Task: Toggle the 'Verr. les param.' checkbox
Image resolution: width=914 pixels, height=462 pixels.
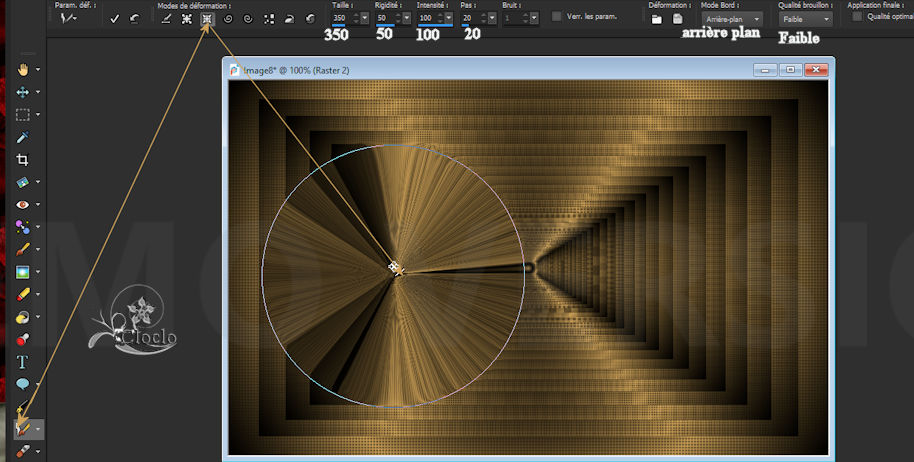Action: point(557,18)
